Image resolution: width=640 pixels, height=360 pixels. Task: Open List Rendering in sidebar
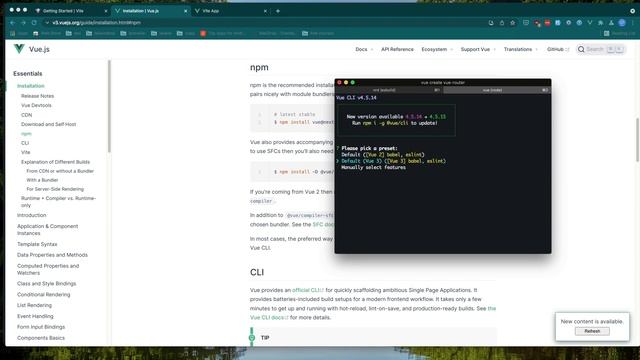coord(34,305)
